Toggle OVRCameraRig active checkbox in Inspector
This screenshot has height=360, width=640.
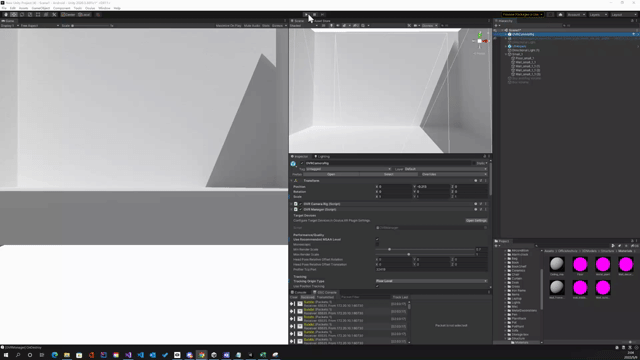pos(302,163)
